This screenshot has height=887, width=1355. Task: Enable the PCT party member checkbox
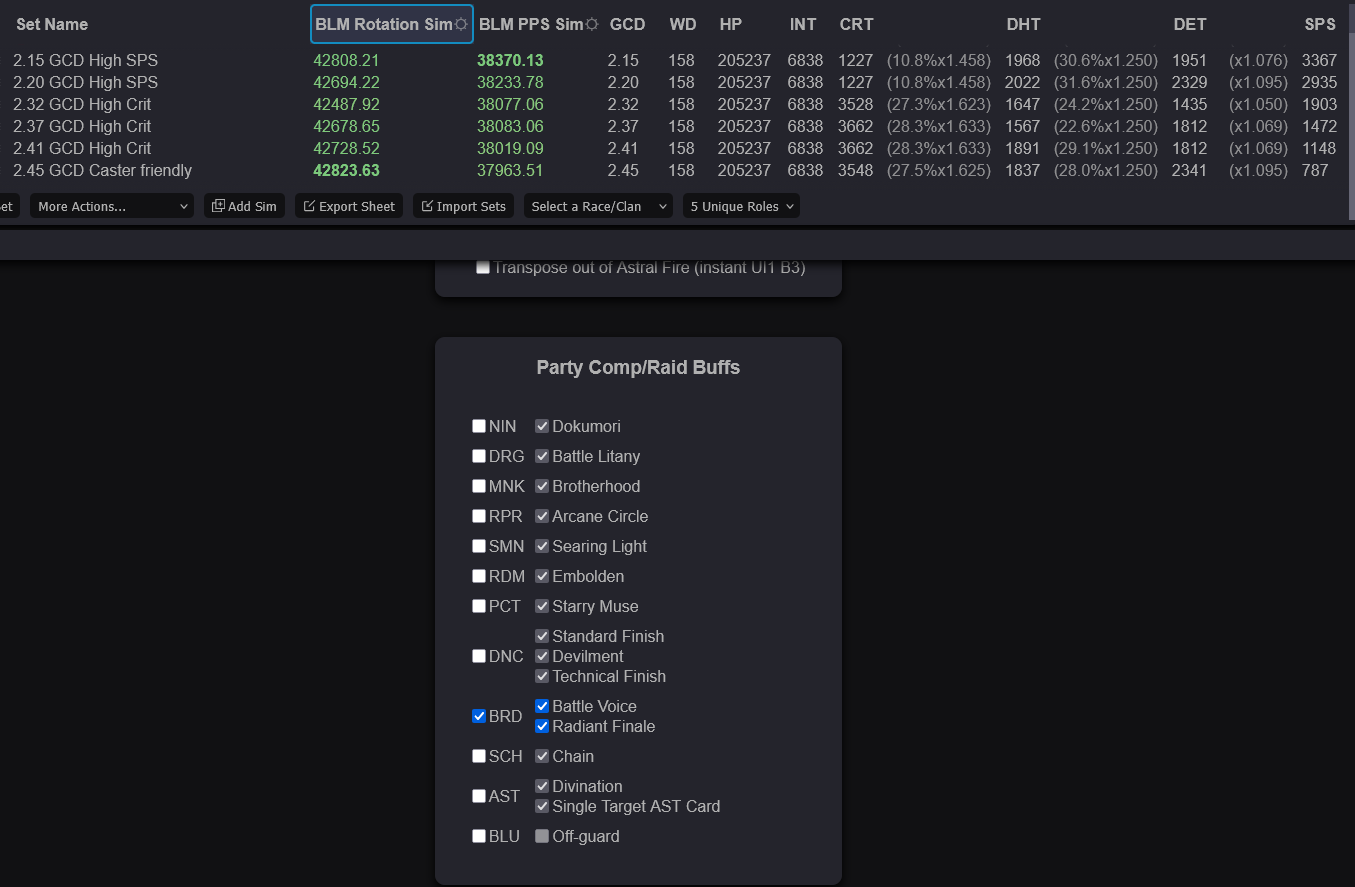(x=479, y=606)
